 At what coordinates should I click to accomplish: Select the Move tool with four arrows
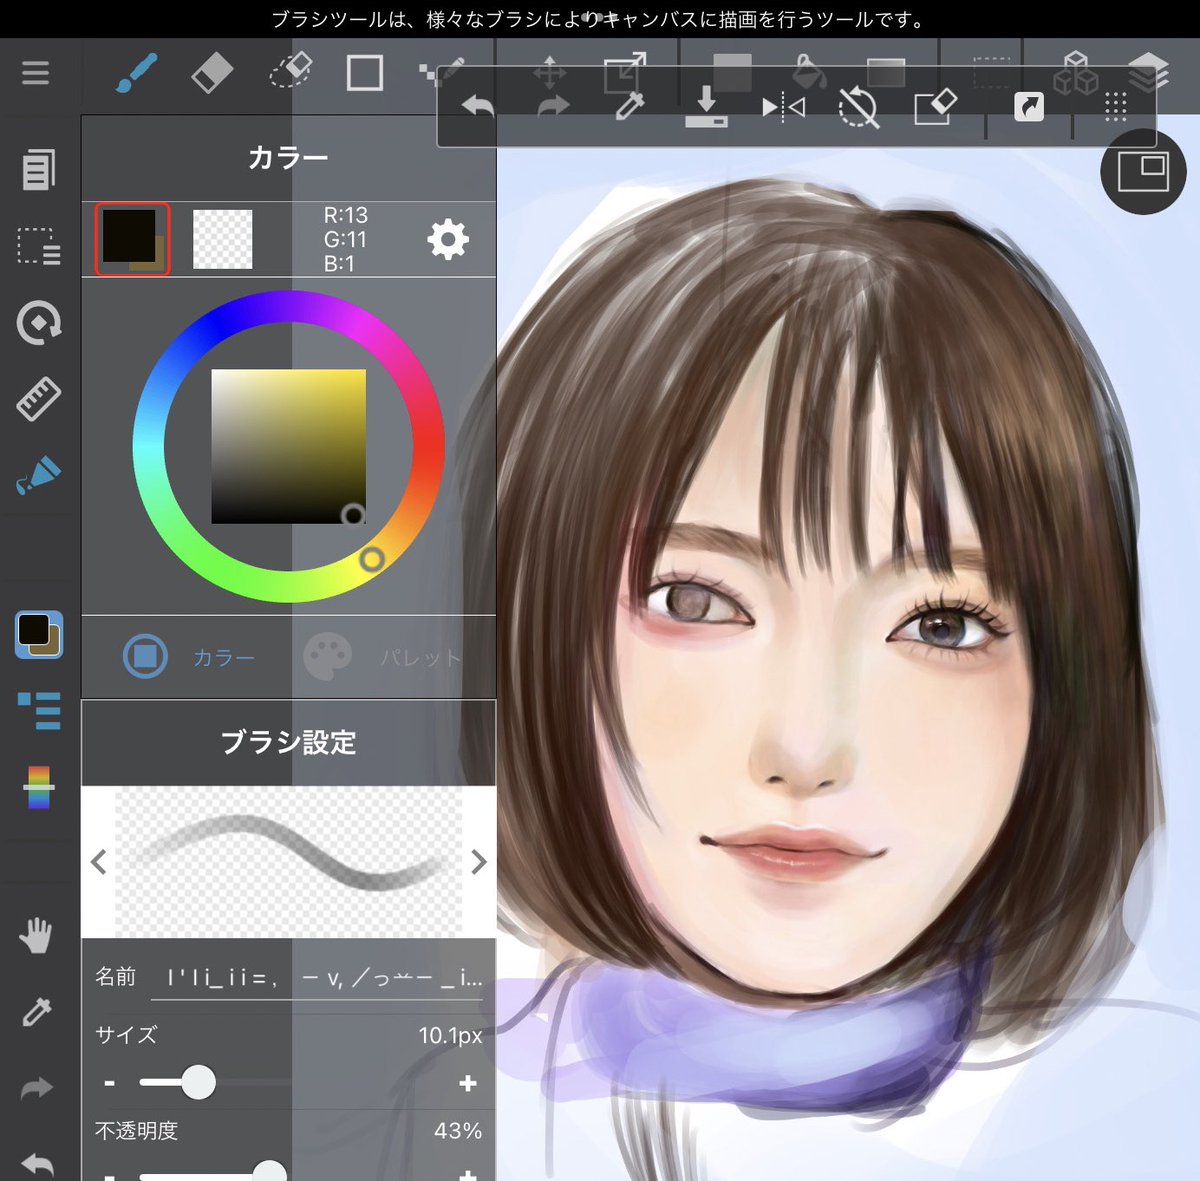tap(549, 72)
